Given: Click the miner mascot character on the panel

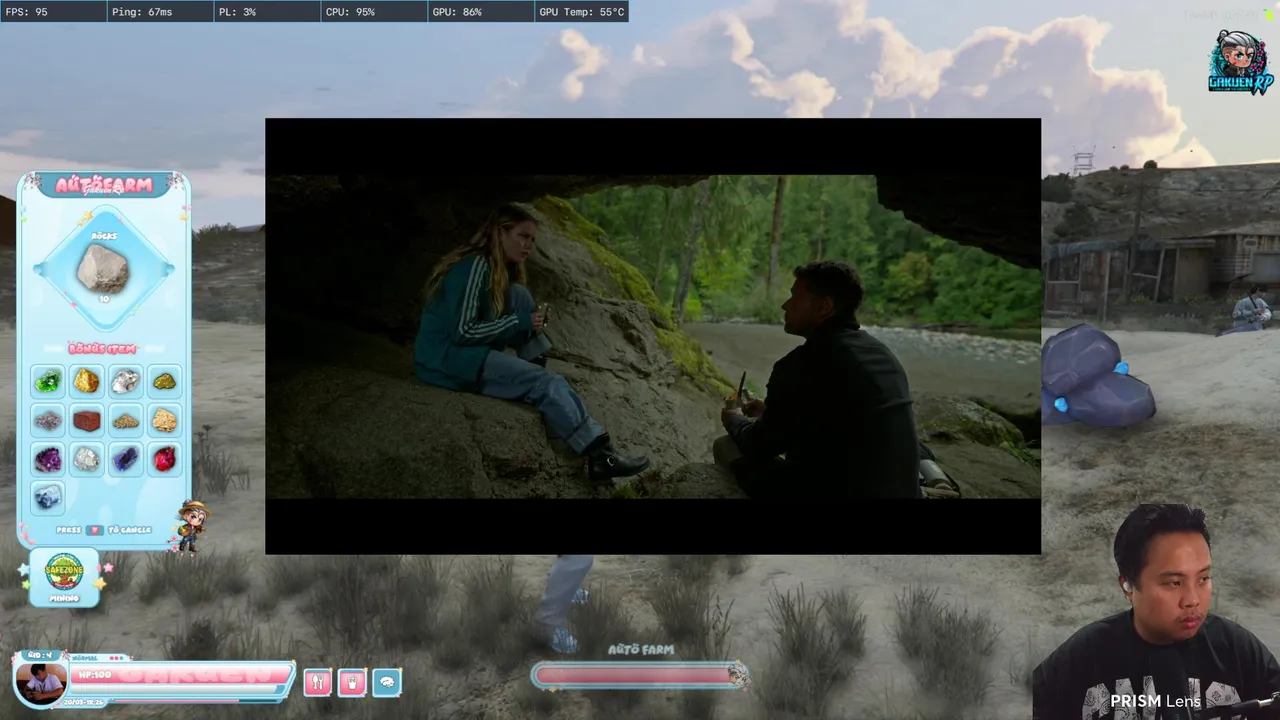Looking at the screenshot, I should click(190, 526).
